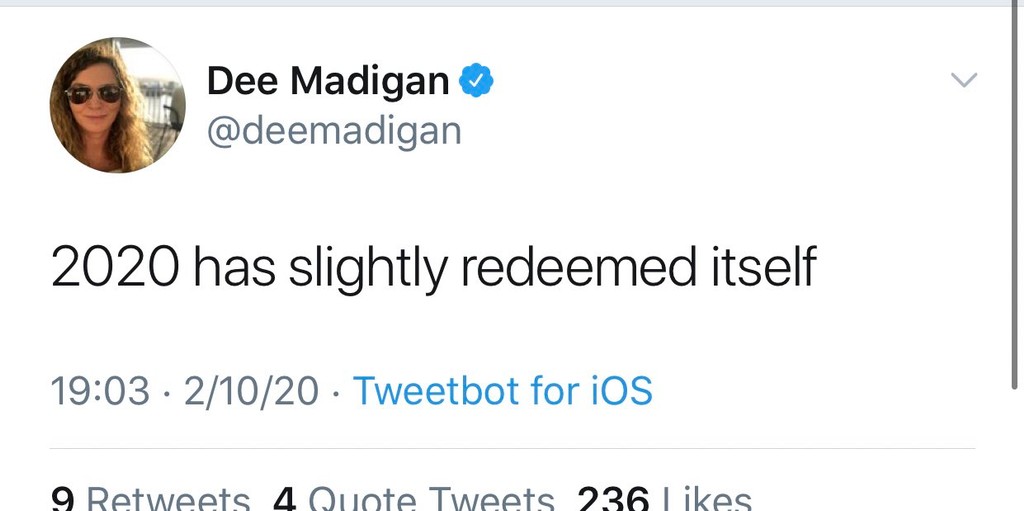Show the 236 Likes list
The height and width of the screenshot is (511, 1024).
tap(663, 499)
